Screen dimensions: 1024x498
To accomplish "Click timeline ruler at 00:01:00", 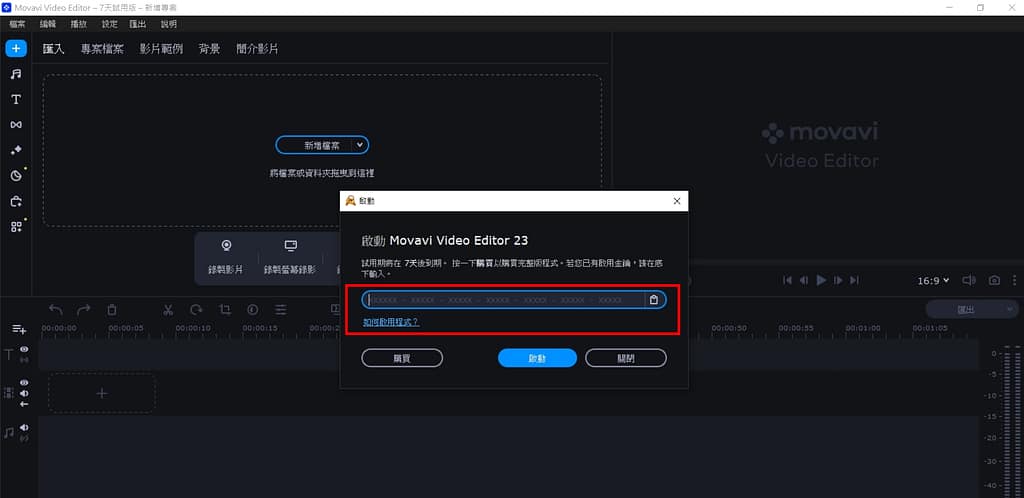I will click(x=863, y=328).
